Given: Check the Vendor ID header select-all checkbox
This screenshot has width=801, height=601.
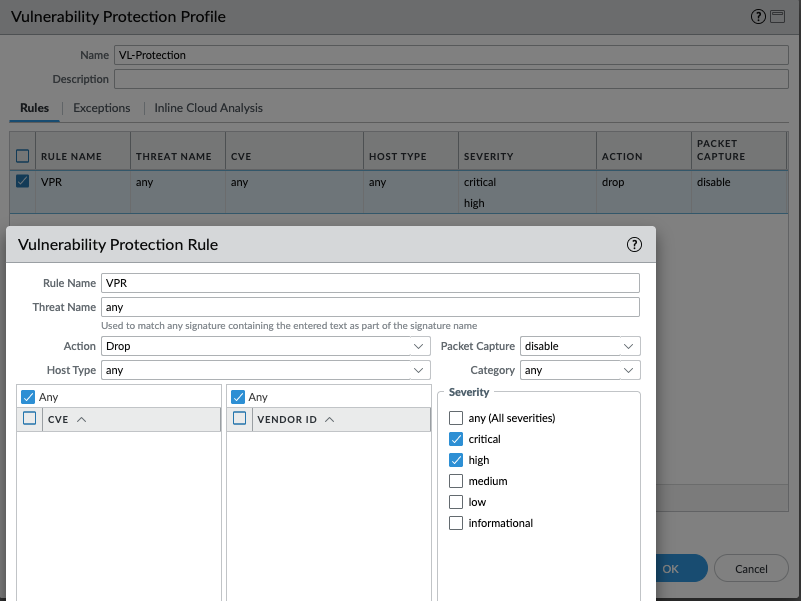Looking at the screenshot, I should point(240,419).
